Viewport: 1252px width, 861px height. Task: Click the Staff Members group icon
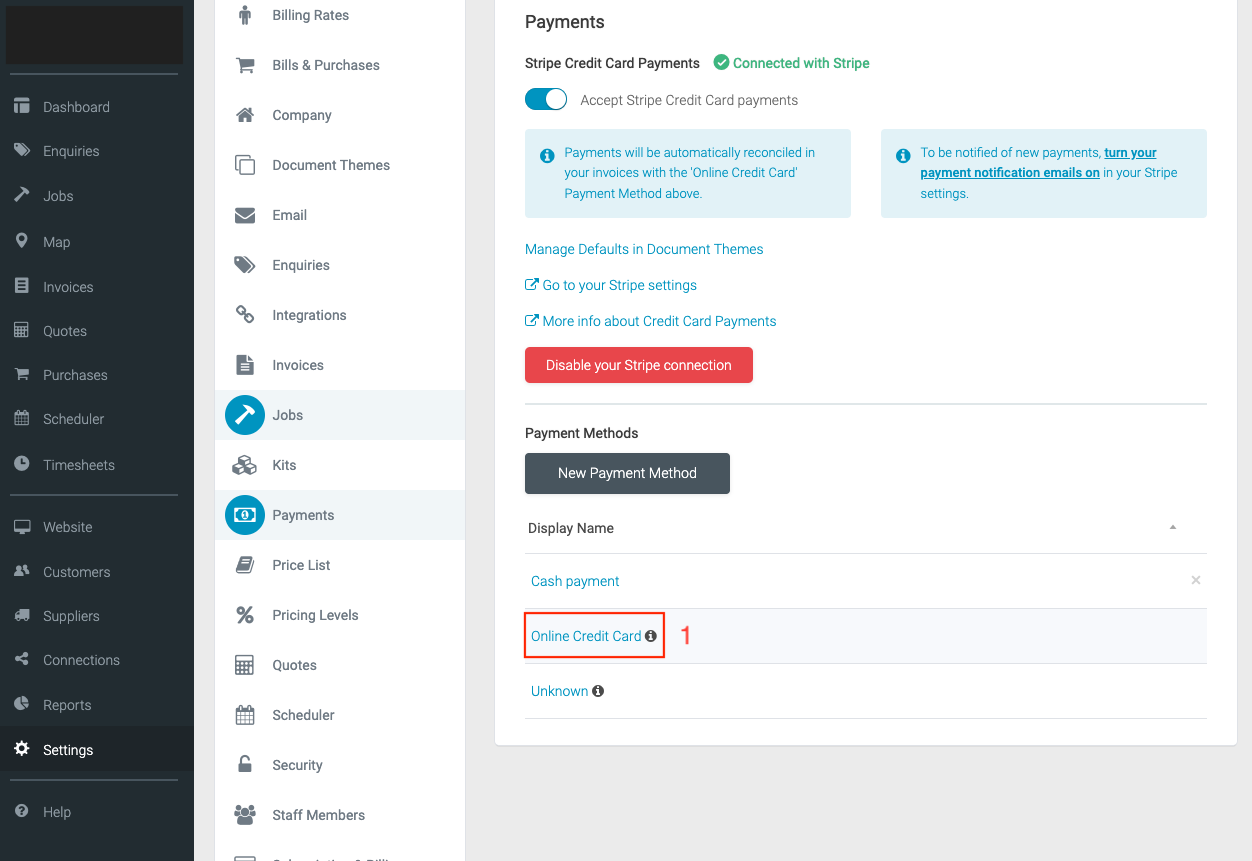245,815
